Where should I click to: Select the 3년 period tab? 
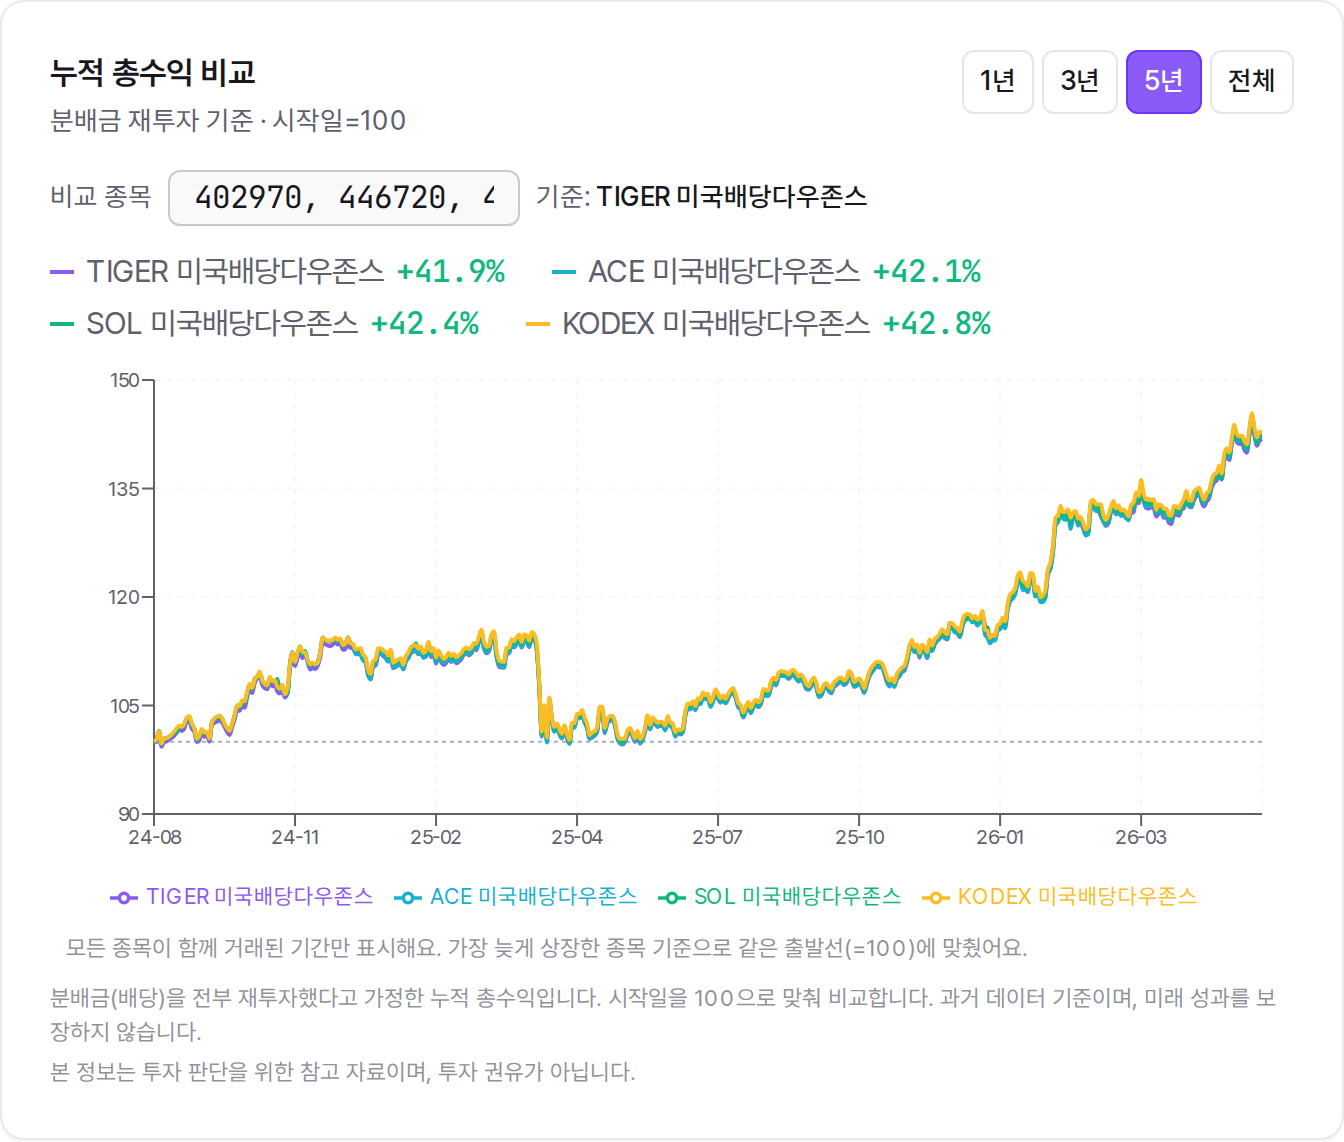click(1080, 81)
